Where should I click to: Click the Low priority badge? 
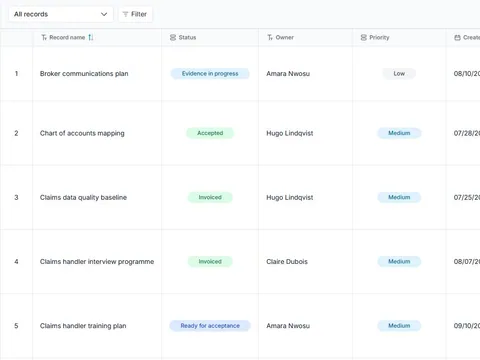click(399, 74)
